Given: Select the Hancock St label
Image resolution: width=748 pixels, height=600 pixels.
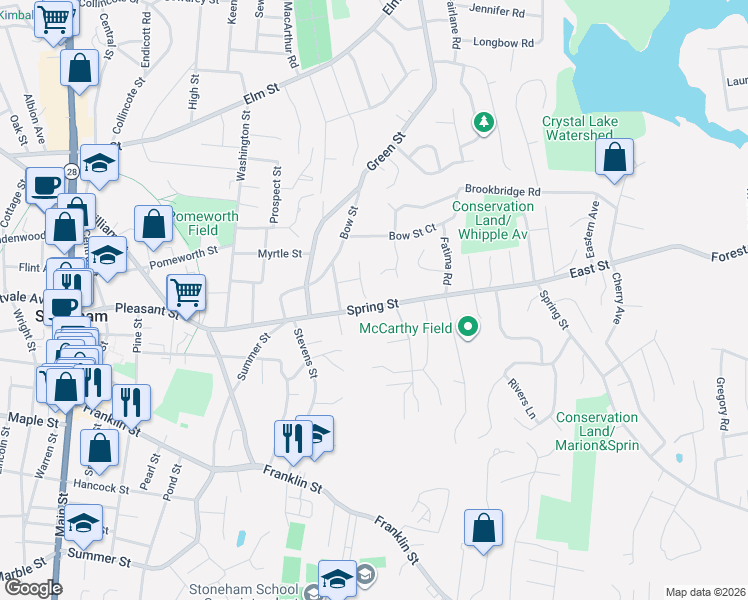Looking at the screenshot, I should pos(101,486).
